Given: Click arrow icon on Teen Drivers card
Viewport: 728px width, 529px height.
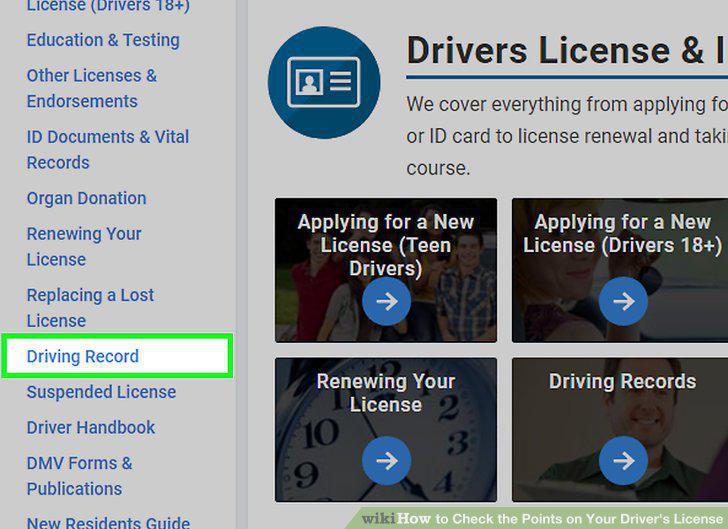Looking at the screenshot, I should pyautogui.click(x=386, y=301).
